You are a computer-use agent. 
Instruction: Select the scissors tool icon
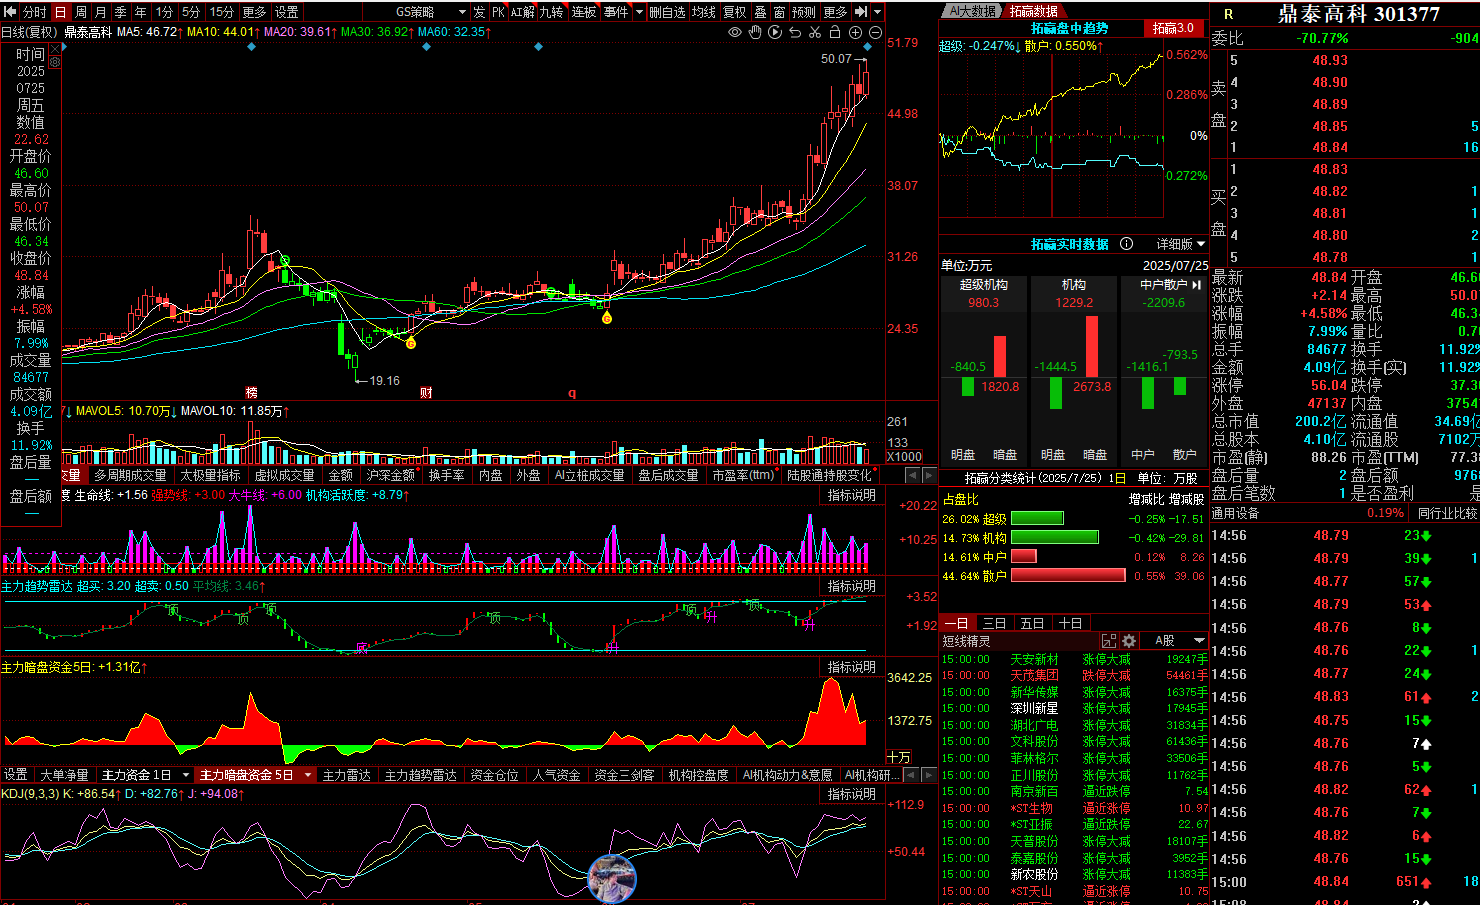[x=815, y=32]
